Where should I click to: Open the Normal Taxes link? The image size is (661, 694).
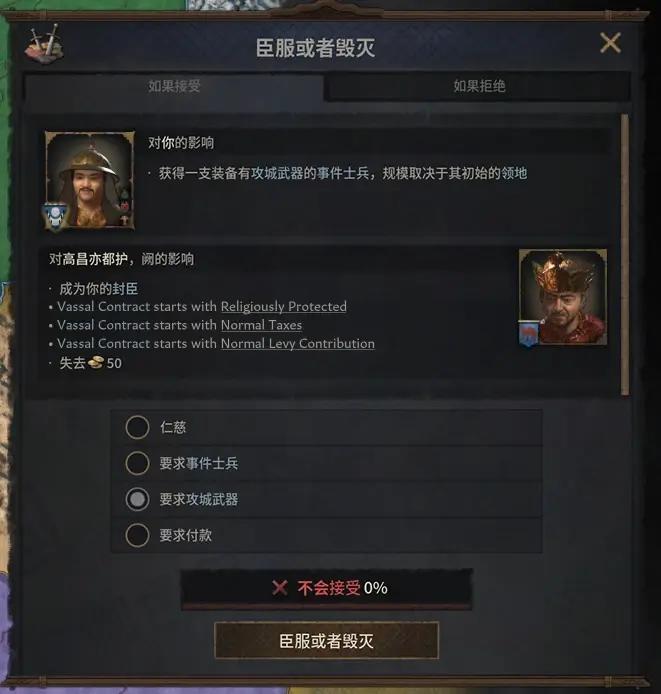[x=261, y=325]
